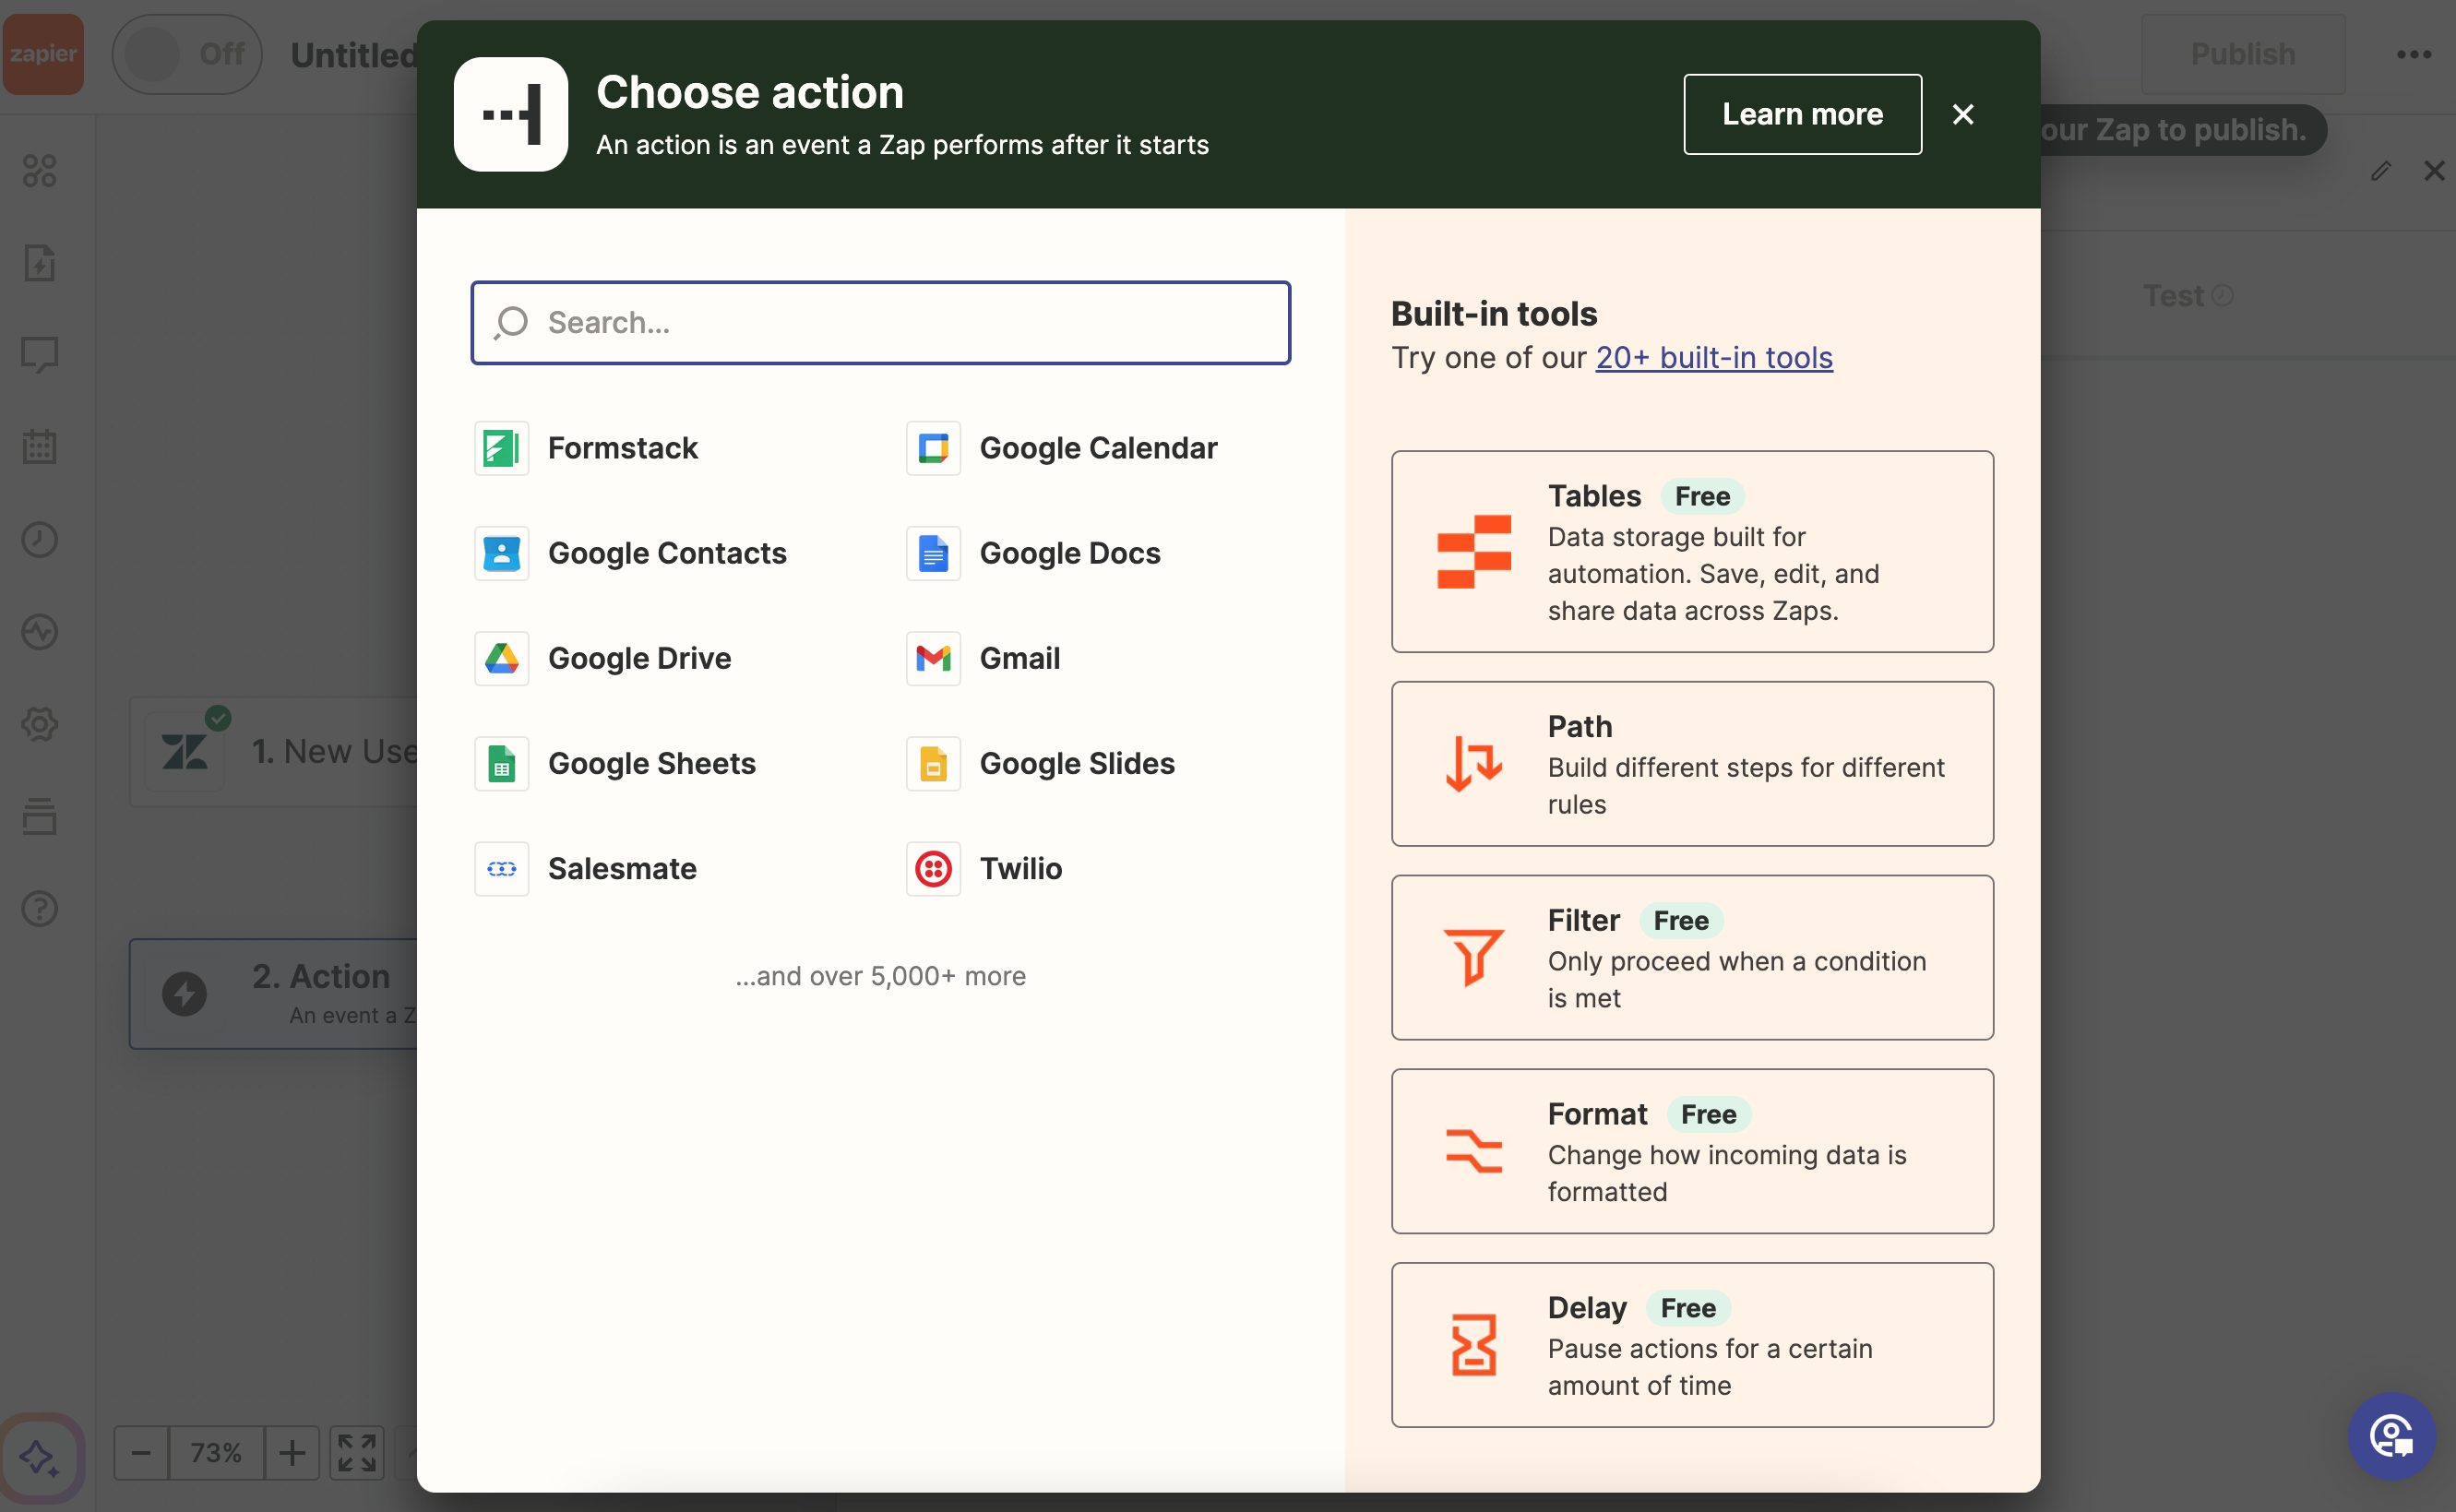Open the three-dot more menu
2456x1512 pixels.
tap(2413, 54)
